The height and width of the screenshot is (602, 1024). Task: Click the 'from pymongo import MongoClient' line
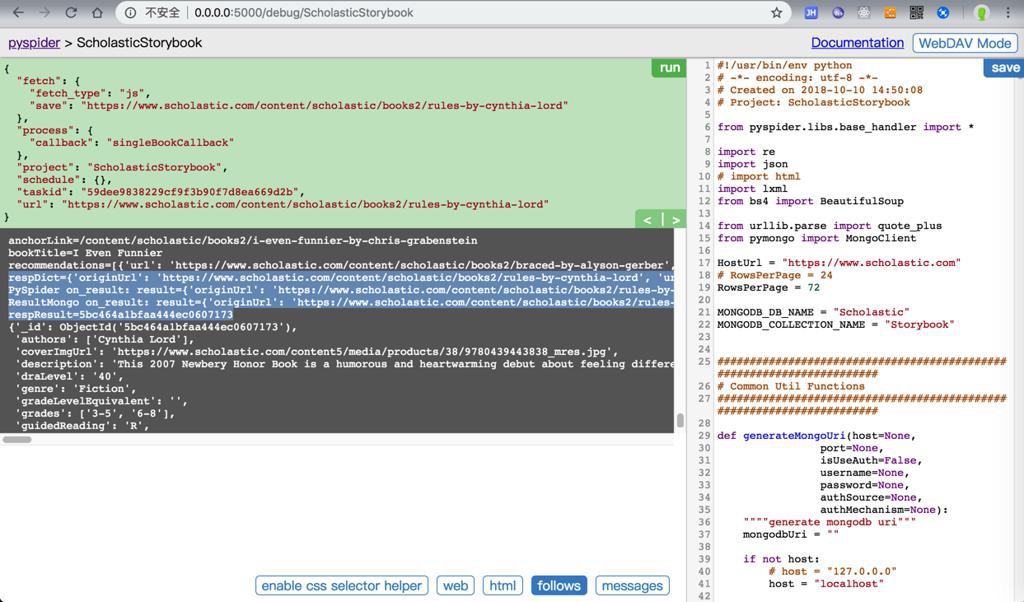(x=817, y=238)
